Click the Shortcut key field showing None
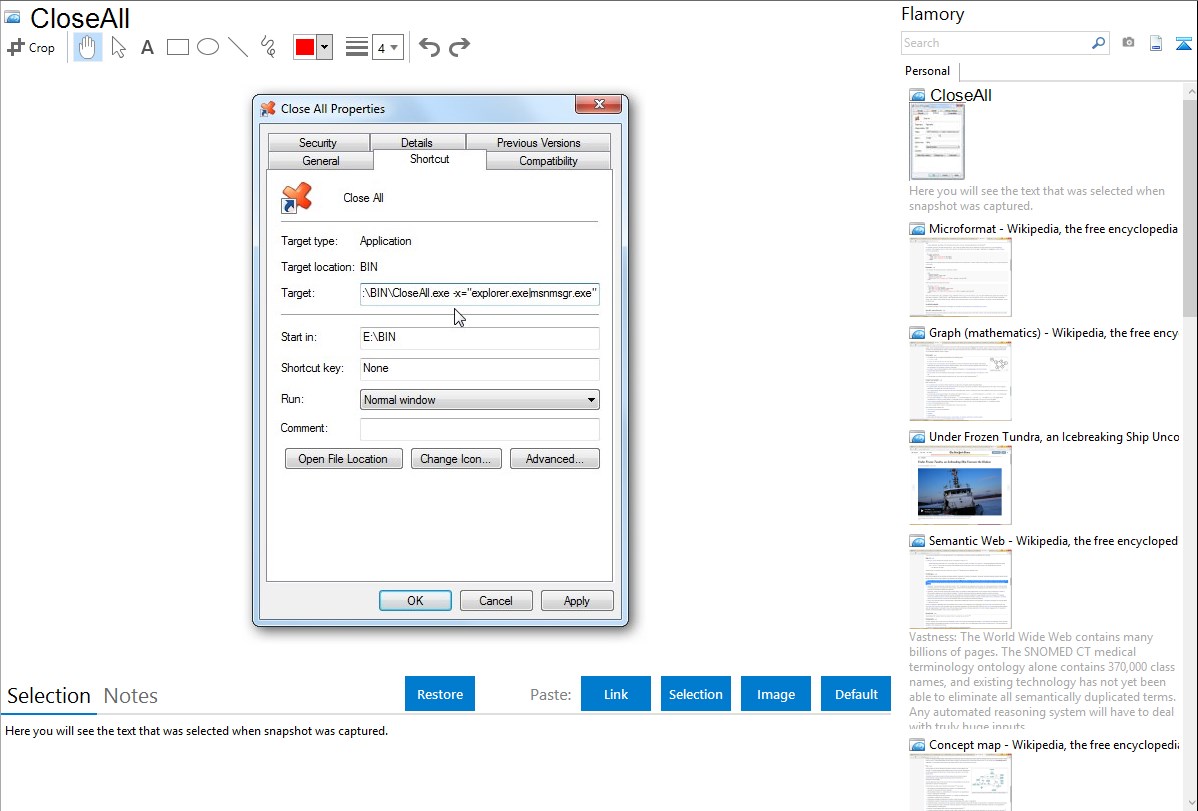The image size is (1198, 811). (x=480, y=368)
